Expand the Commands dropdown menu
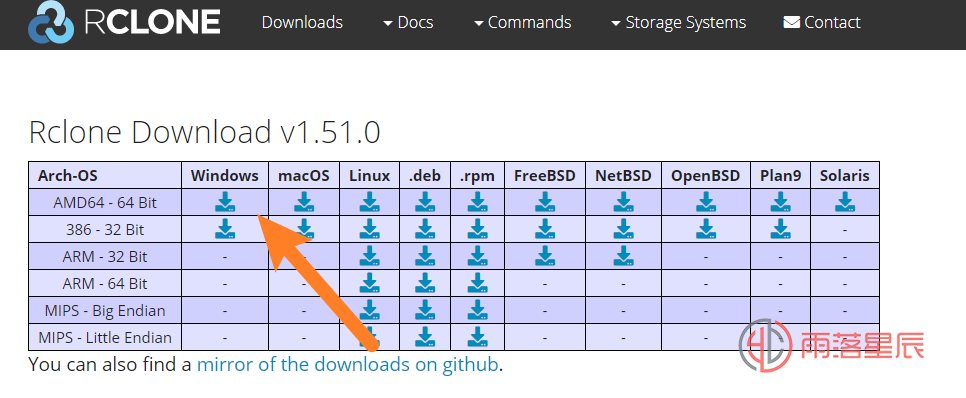 coord(522,23)
